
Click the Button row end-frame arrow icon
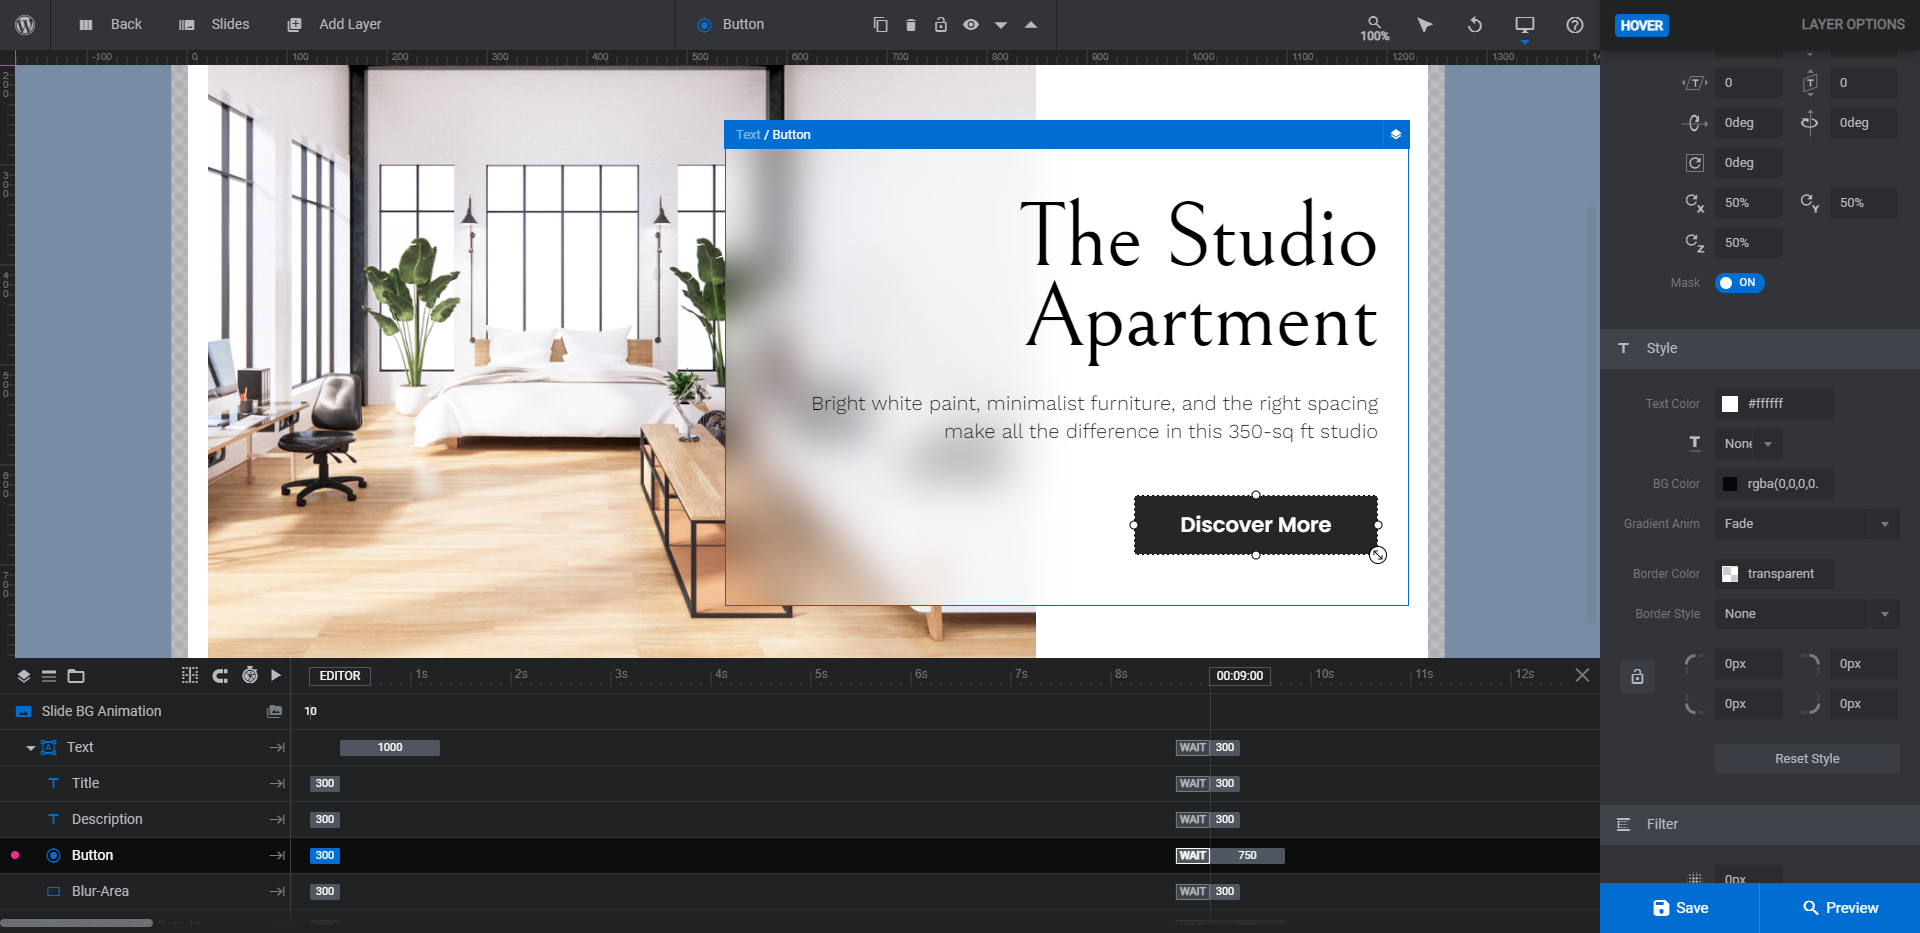(x=277, y=855)
